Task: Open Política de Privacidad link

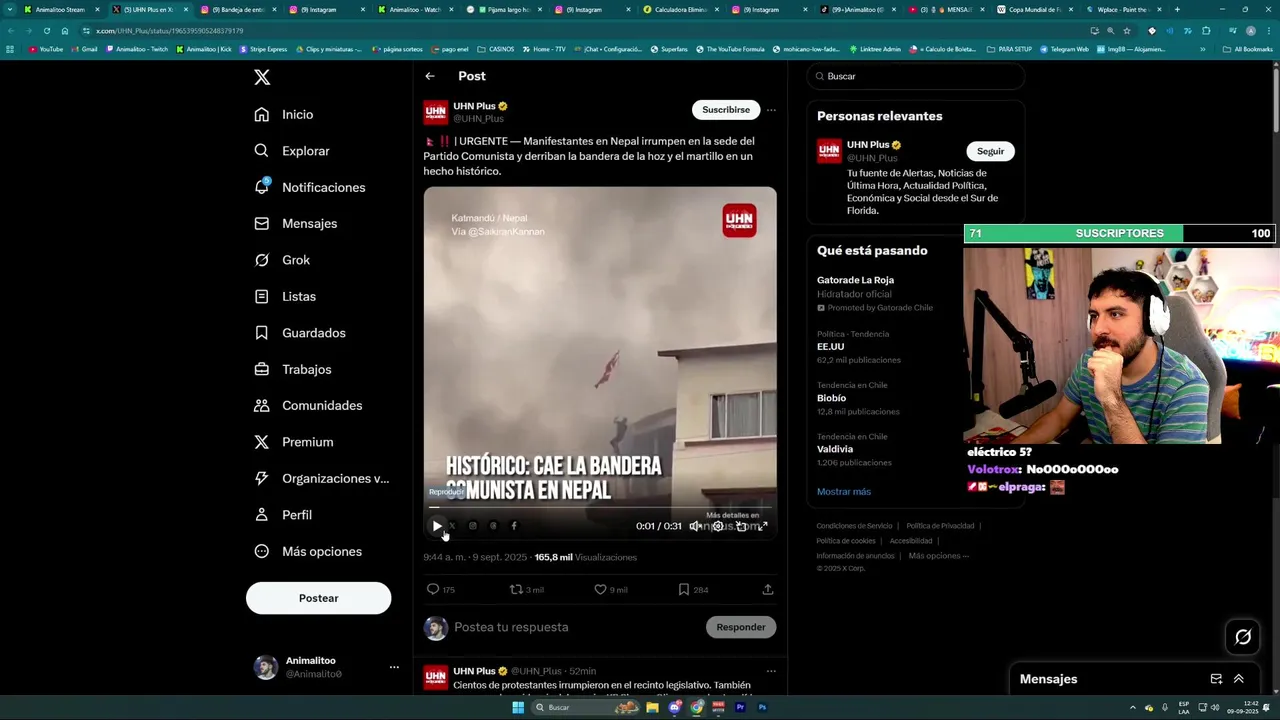Action: click(x=940, y=526)
